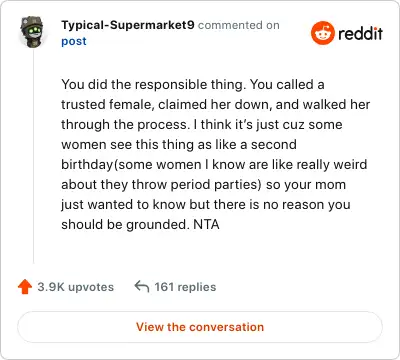Upvote using the orange arrow icon
Image resolution: width=400 pixels, height=360 pixels.
(25, 287)
